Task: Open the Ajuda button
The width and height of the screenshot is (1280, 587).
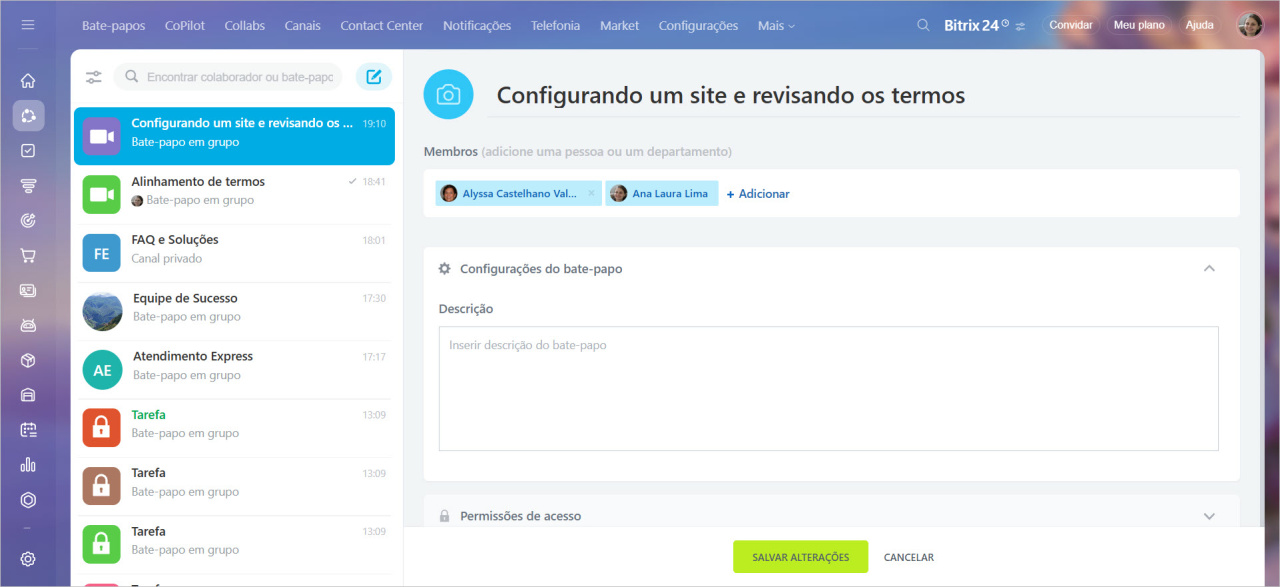Action: coord(1199,25)
